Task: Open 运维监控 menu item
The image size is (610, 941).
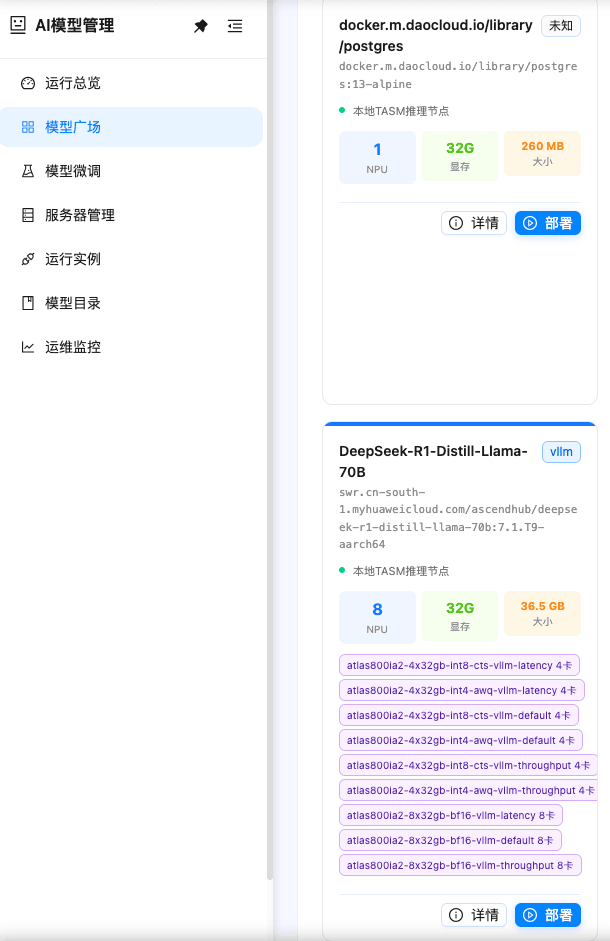Action: (131, 347)
